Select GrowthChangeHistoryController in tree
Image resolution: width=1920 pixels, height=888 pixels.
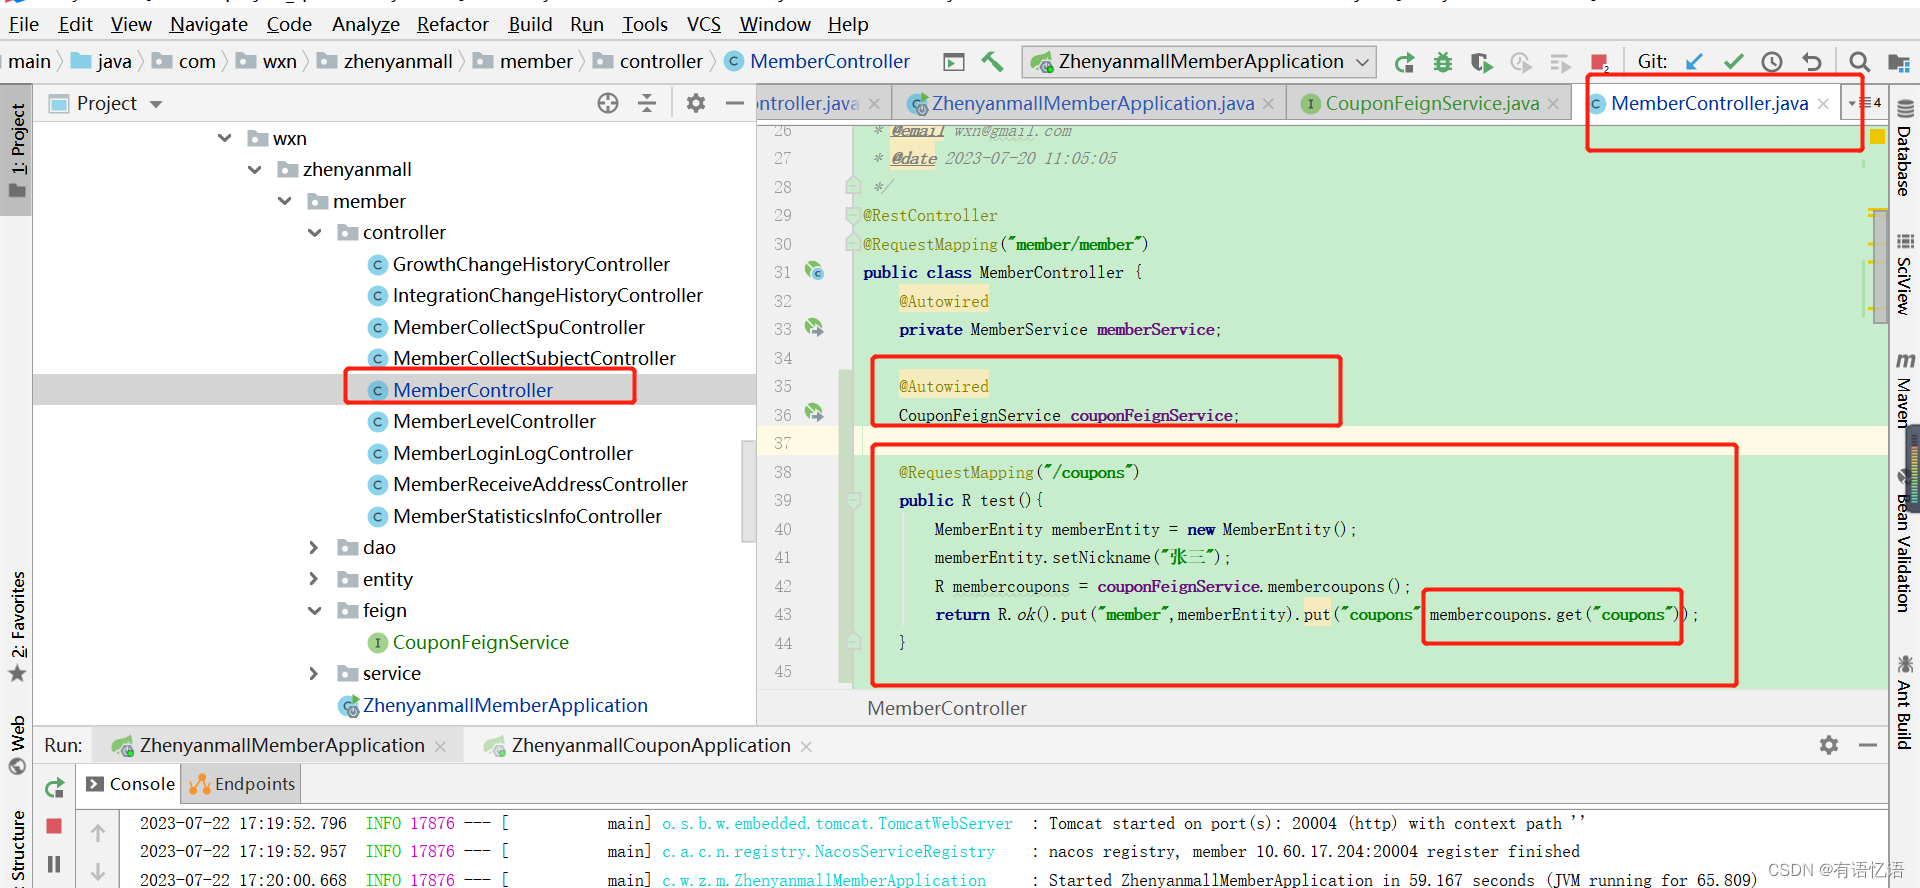coord(530,264)
